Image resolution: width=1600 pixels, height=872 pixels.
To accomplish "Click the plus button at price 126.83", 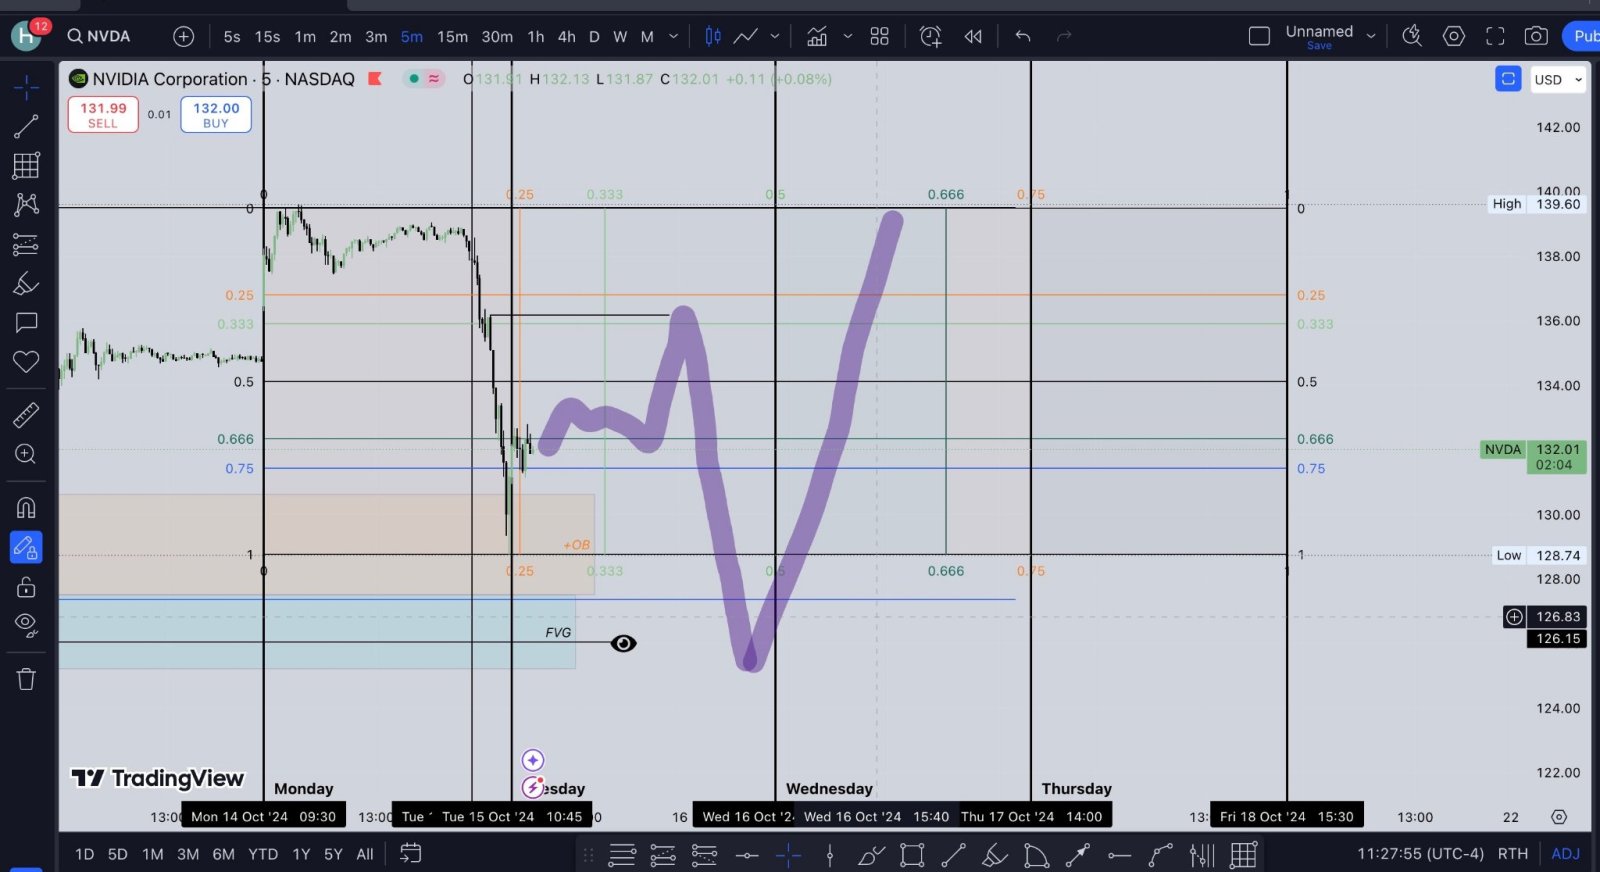I will 1514,617.
